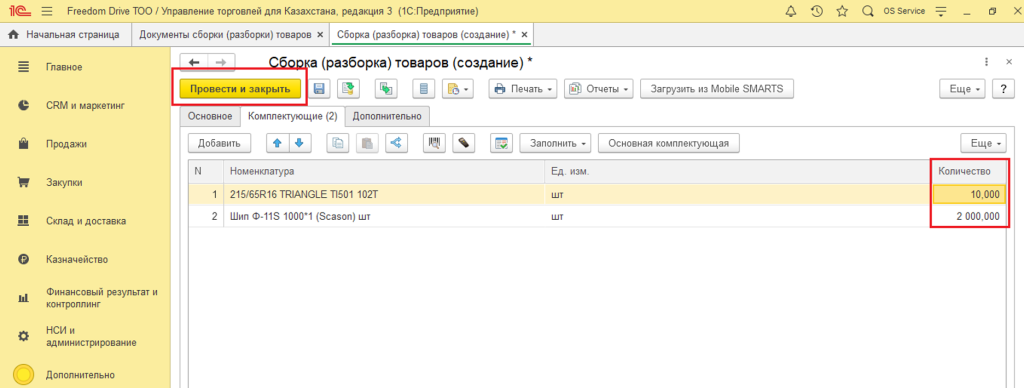
Task: Open the Продажи section
Action: pos(67,144)
